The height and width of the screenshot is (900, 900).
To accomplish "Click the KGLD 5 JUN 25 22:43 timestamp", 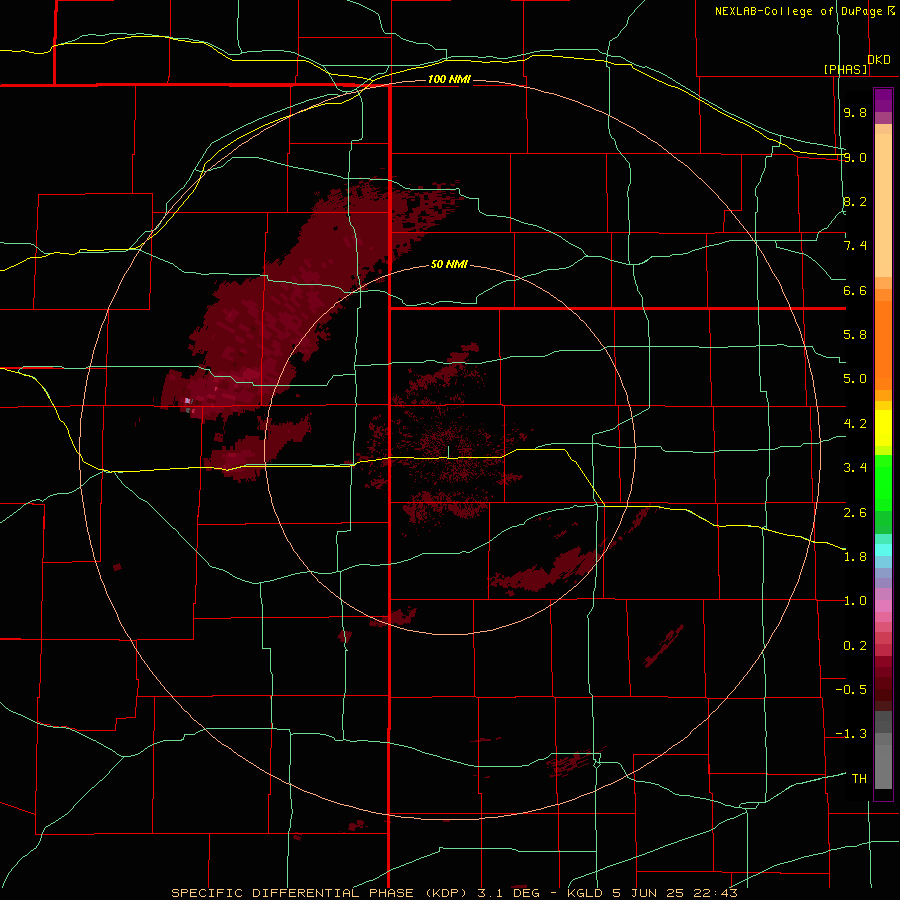I will [652, 893].
